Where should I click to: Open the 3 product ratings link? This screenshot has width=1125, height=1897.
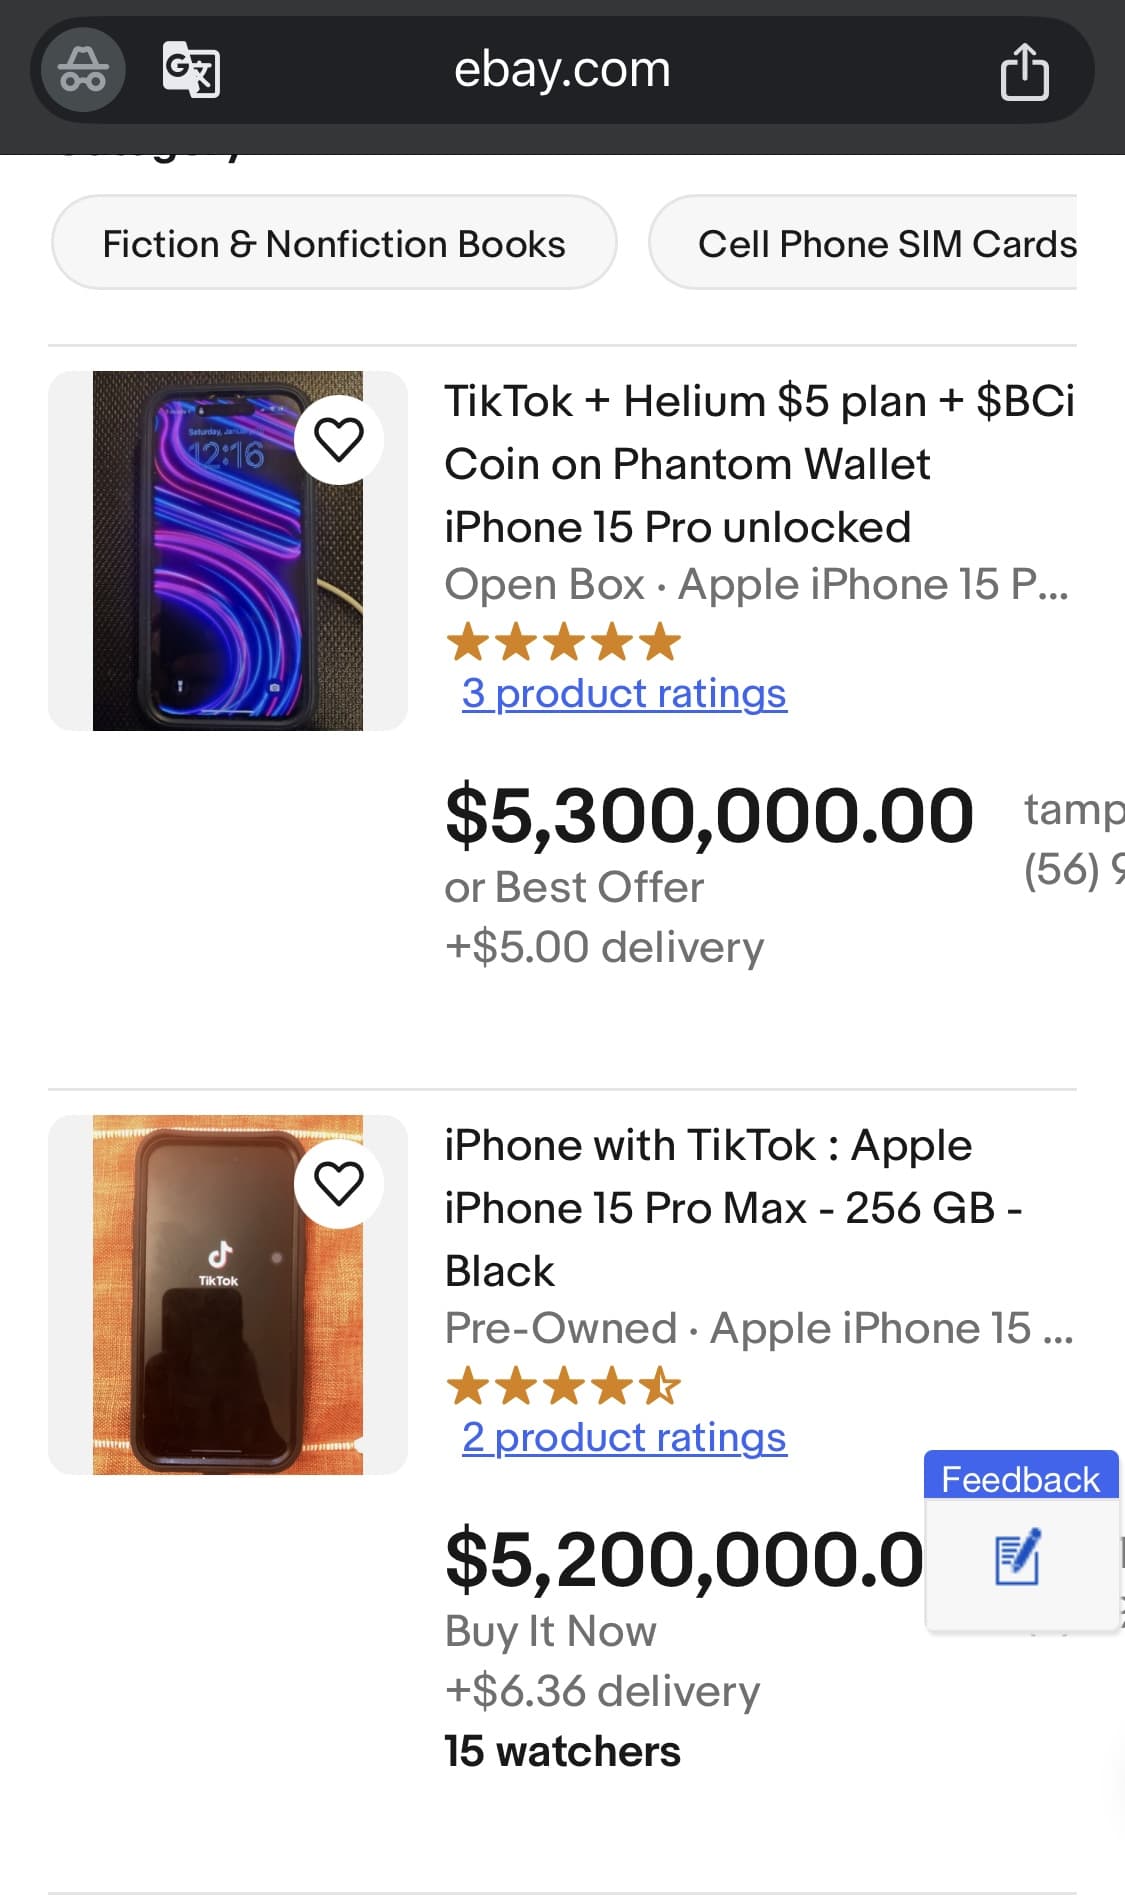[x=624, y=693]
